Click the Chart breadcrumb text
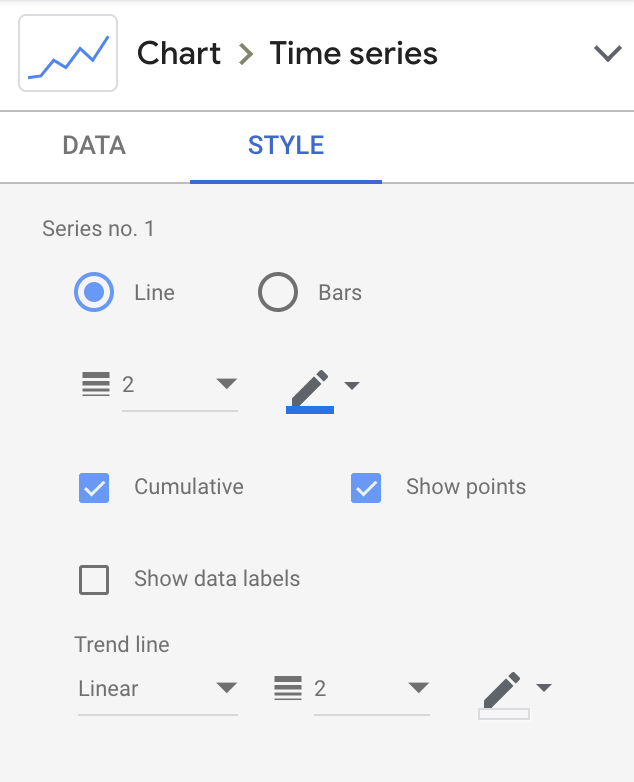The image size is (634, 782). (x=179, y=53)
